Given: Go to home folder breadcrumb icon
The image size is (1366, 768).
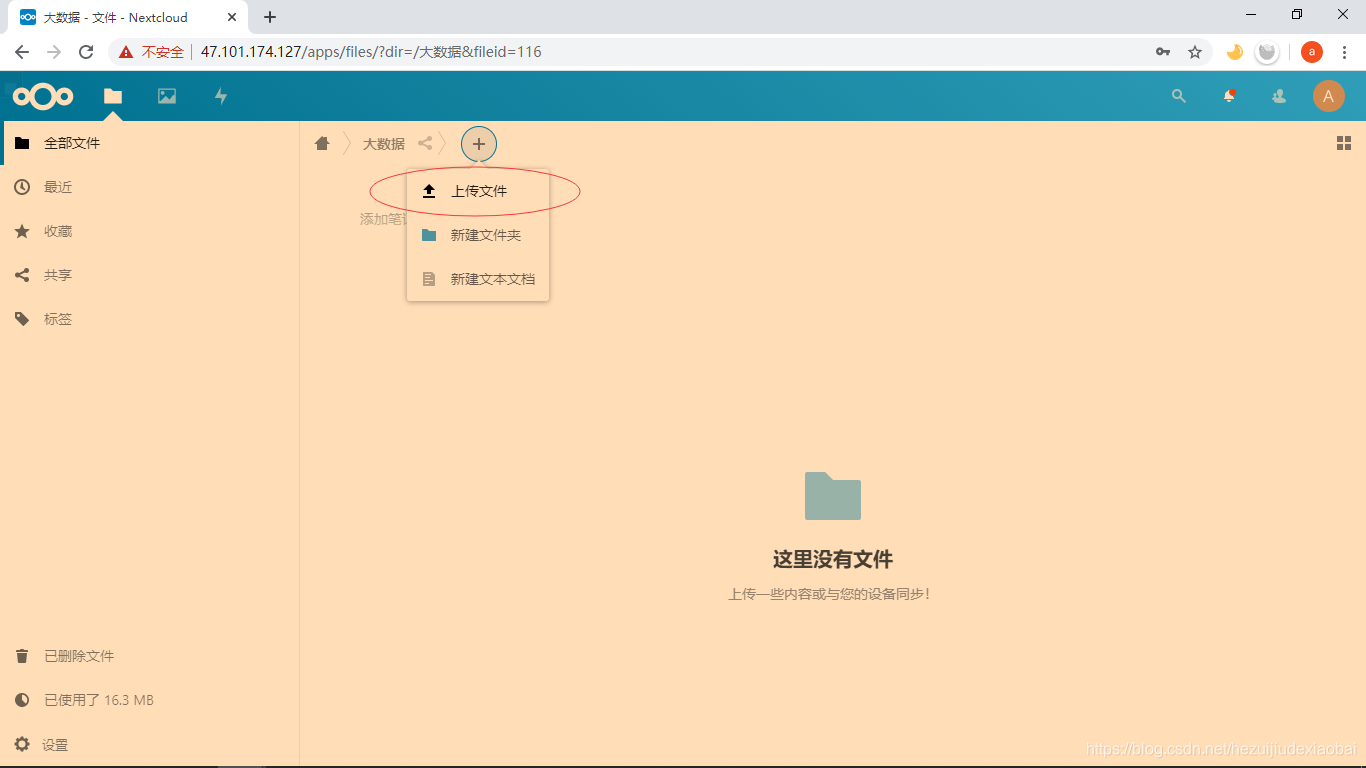Looking at the screenshot, I should tap(322, 144).
